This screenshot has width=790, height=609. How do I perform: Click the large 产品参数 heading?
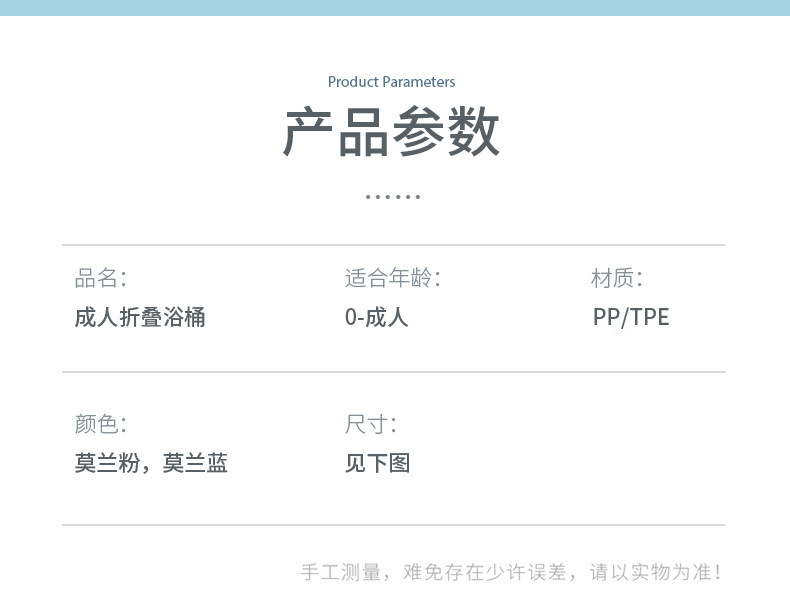[391, 131]
